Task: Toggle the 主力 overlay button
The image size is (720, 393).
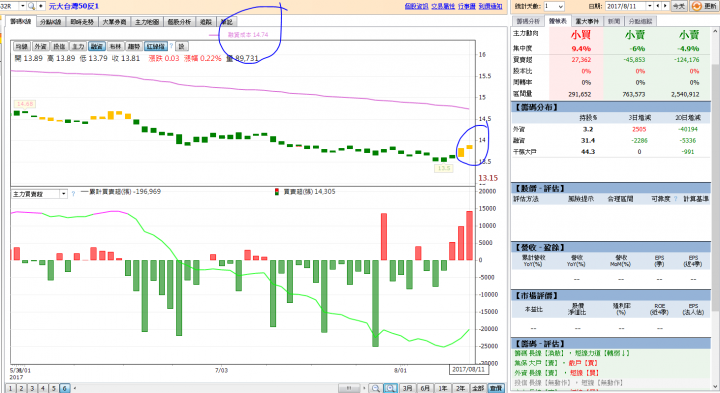Action: click(78, 46)
